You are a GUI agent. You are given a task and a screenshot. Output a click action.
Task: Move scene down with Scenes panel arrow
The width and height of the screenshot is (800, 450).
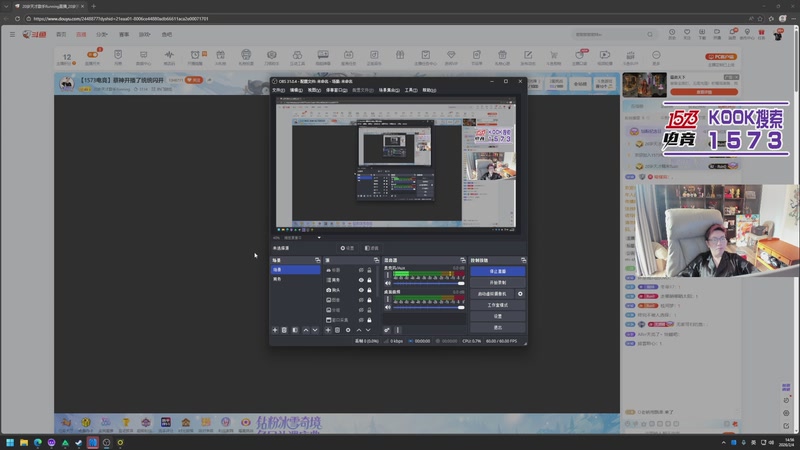315,330
